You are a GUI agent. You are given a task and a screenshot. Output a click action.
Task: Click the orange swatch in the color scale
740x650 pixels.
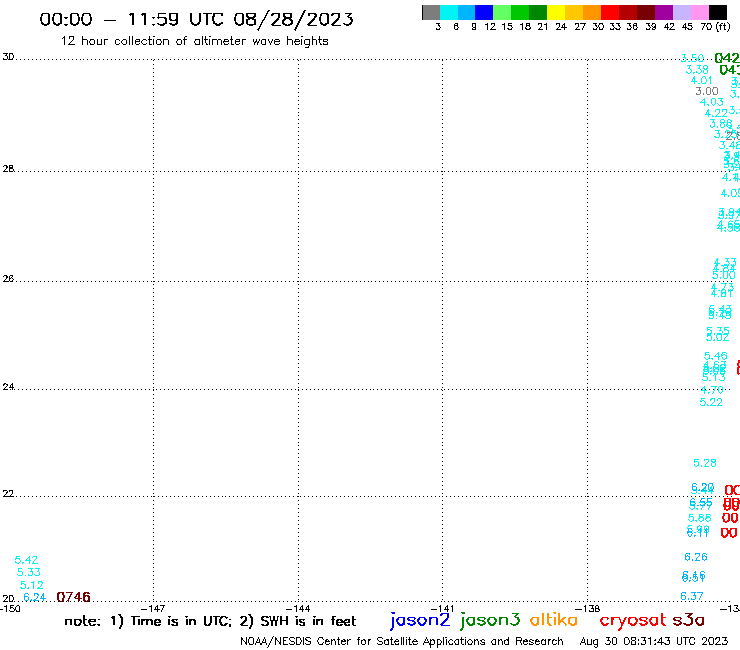pyautogui.click(x=592, y=12)
